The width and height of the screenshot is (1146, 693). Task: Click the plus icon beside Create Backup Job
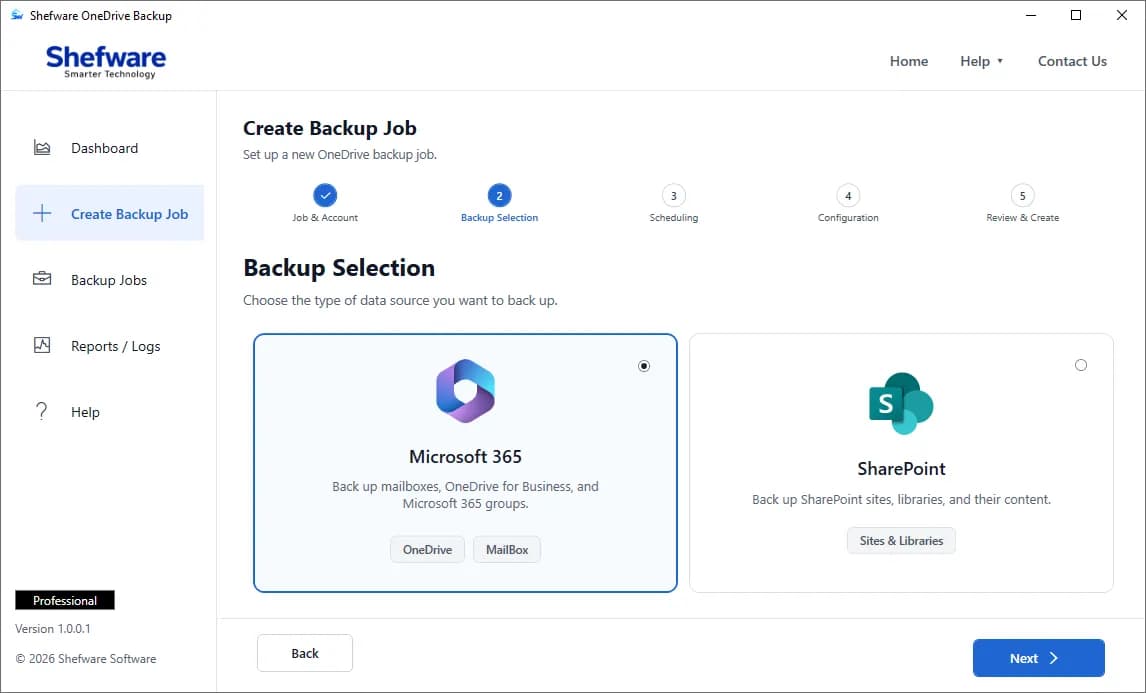(42, 213)
